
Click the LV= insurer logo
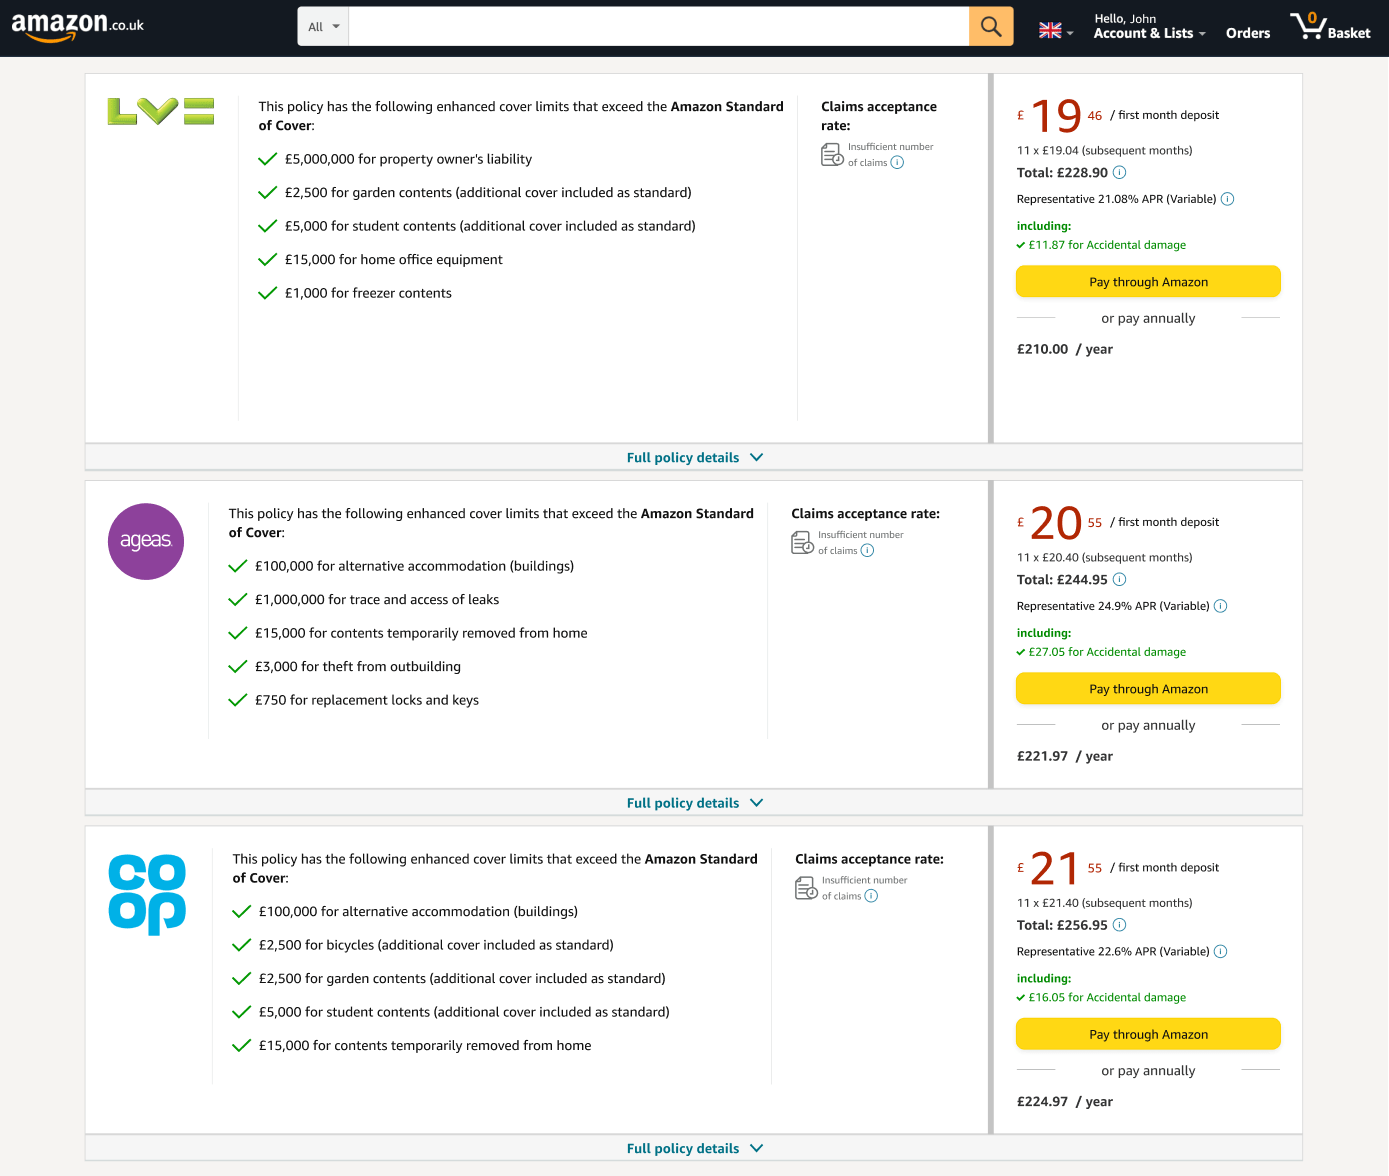(161, 111)
